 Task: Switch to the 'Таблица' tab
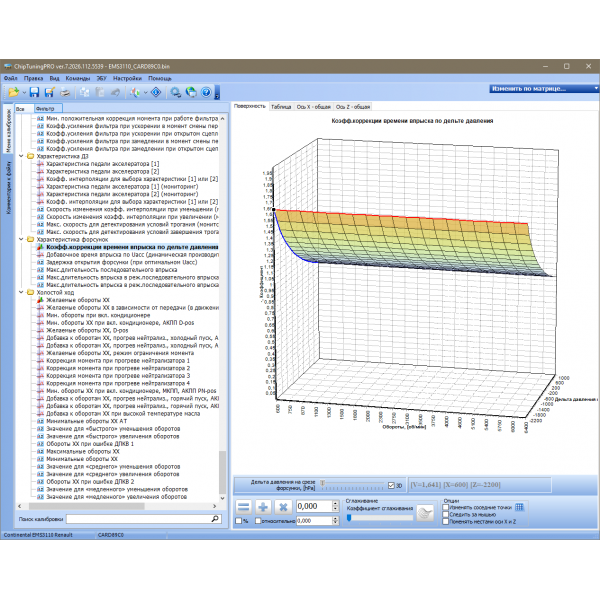click(281, 105)
